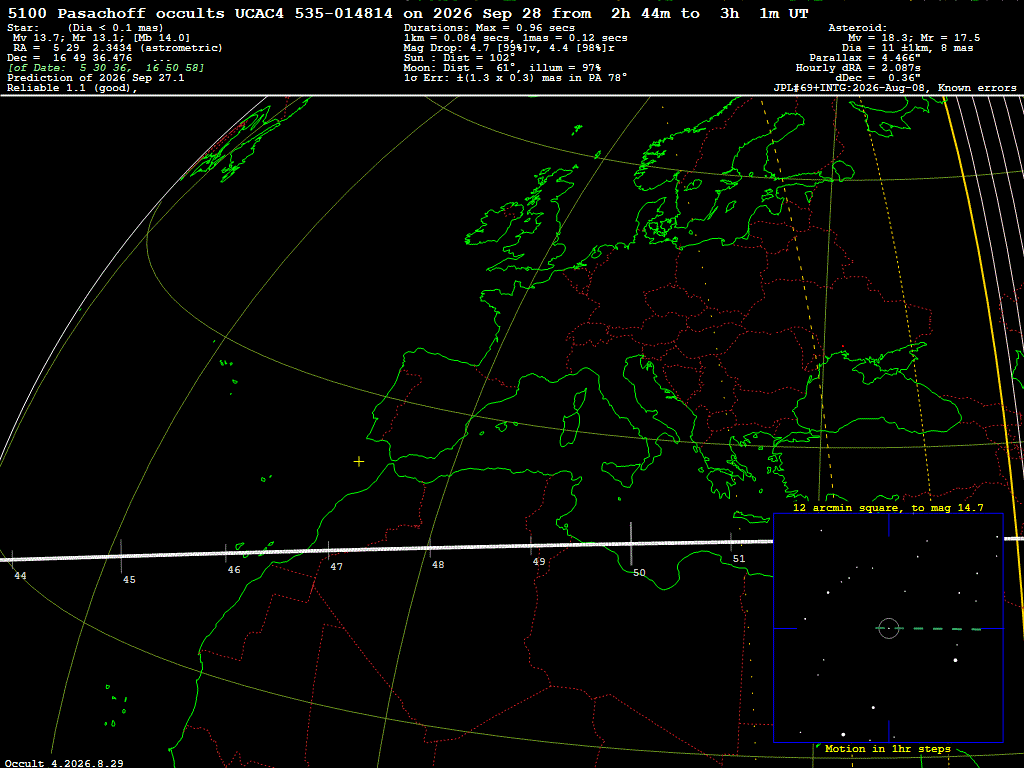Click the Motion in 1hr steps label

(x=888, y=749)
